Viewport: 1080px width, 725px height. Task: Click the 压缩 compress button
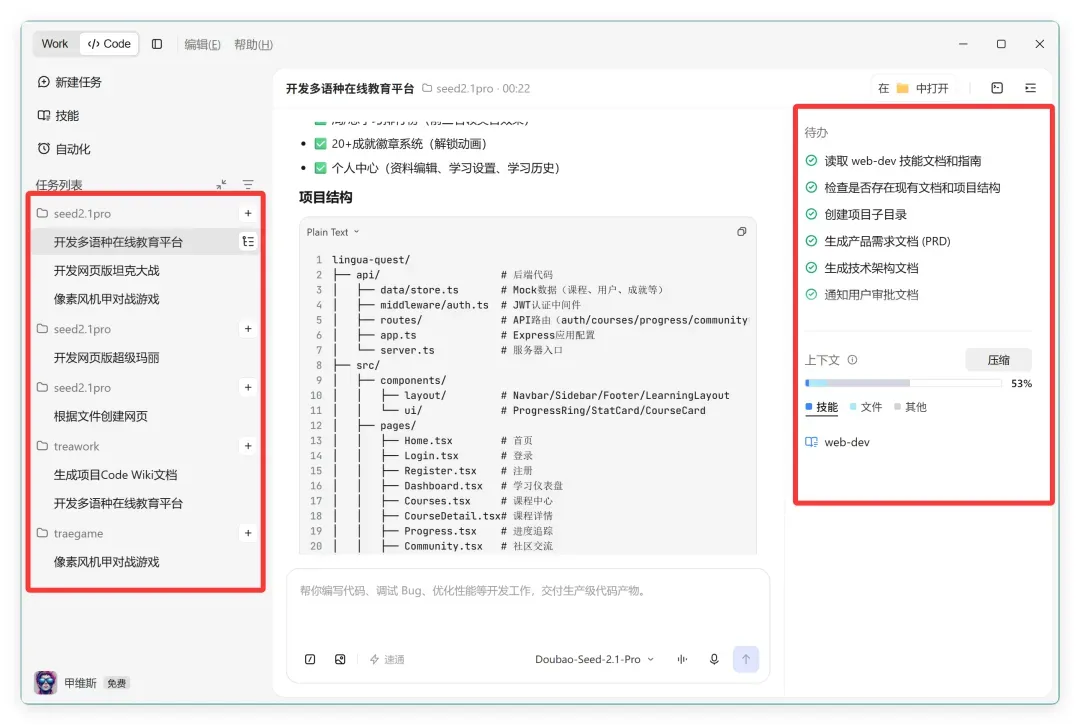pos(998,359)
